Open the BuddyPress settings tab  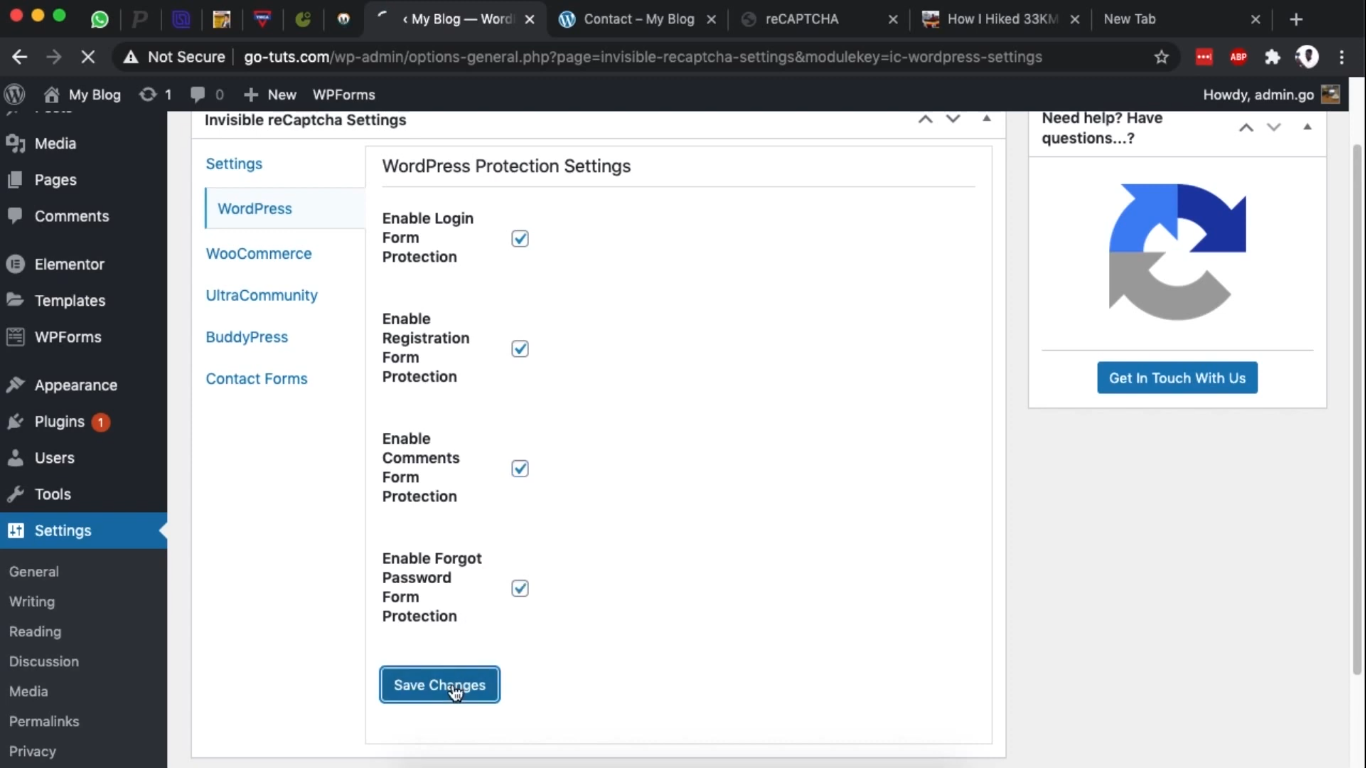tap(247, 337)
